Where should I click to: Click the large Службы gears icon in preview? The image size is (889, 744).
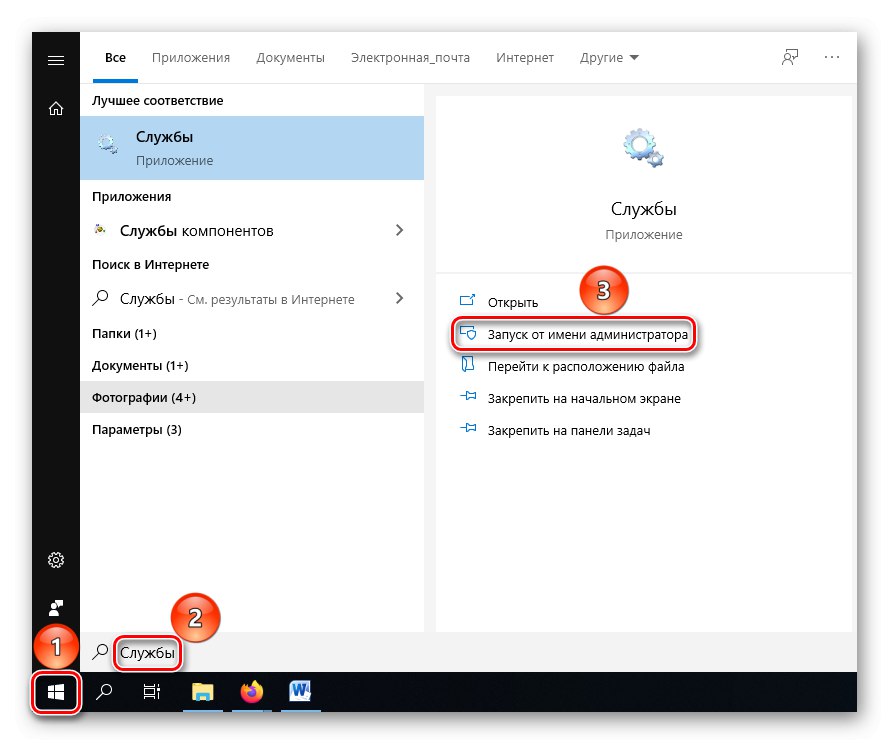643,147
